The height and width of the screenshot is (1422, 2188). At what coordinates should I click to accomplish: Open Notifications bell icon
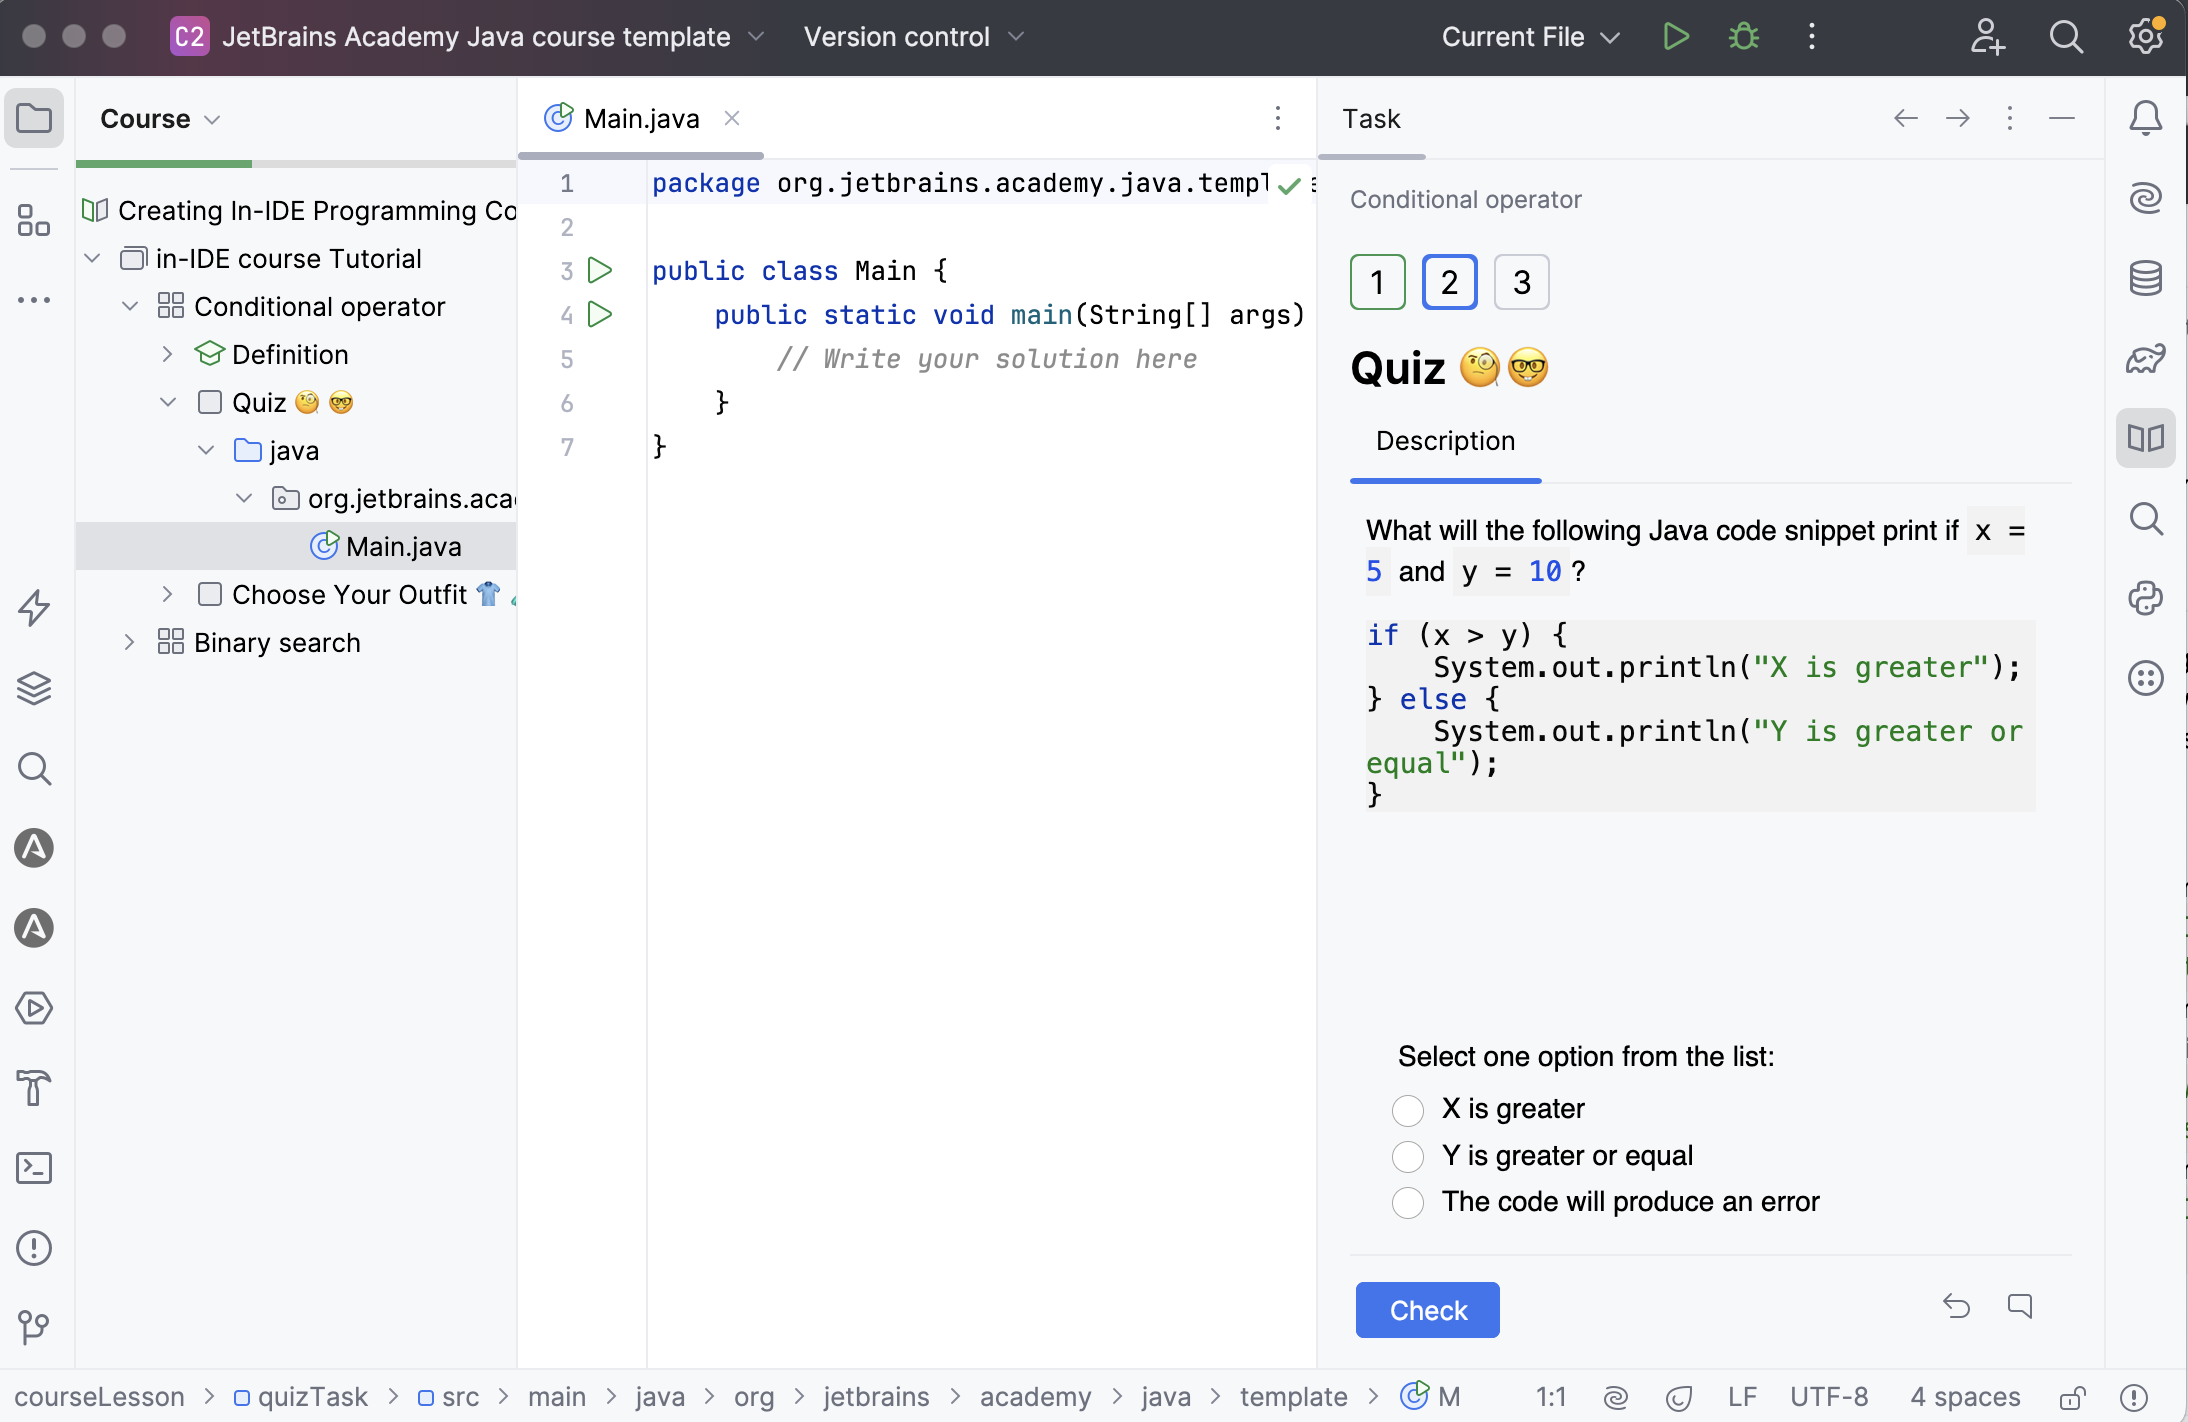(2146, 118)
